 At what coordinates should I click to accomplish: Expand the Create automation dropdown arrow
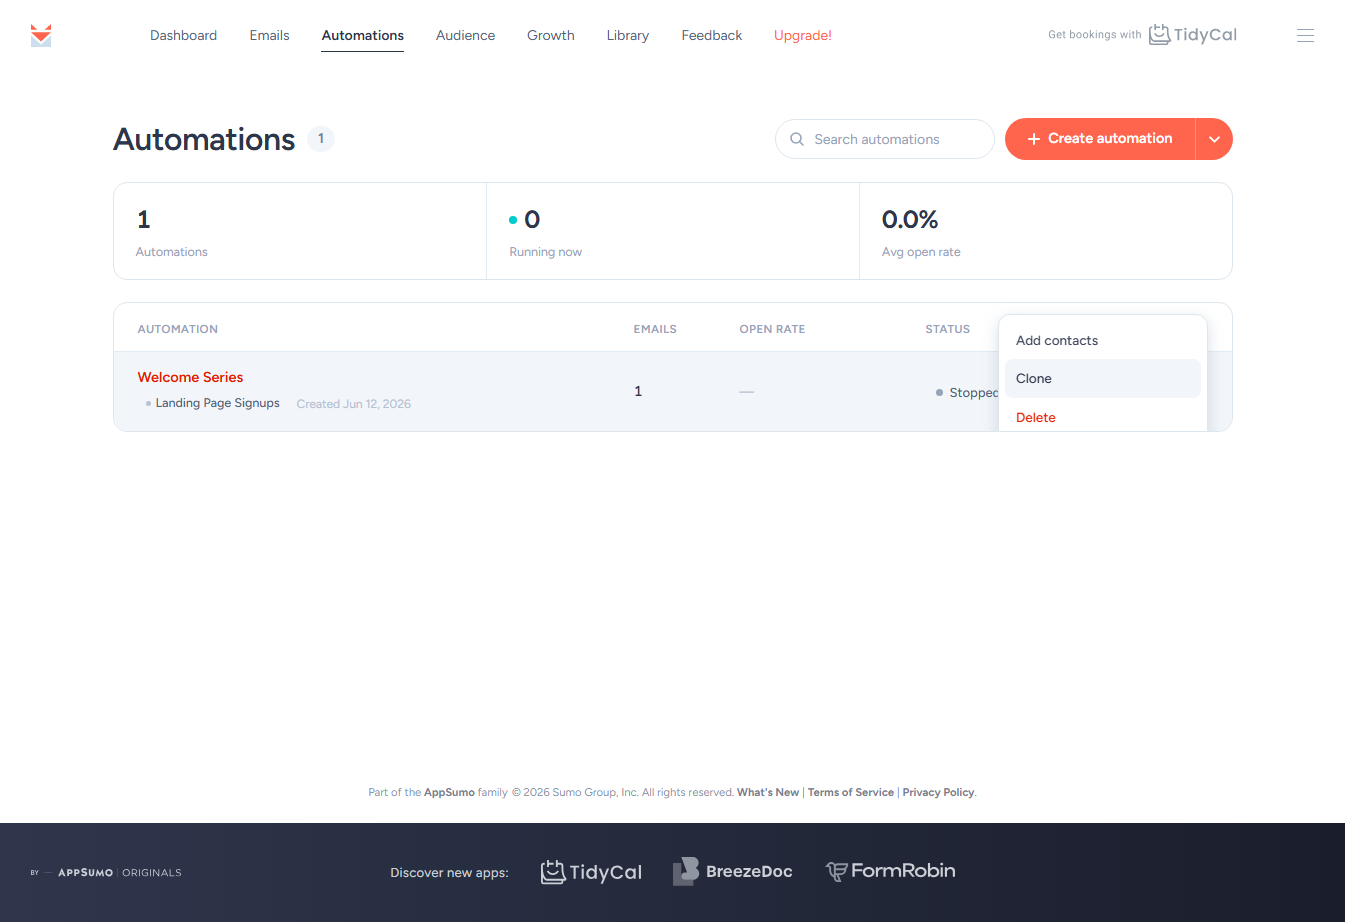(x=1214, y=139)
